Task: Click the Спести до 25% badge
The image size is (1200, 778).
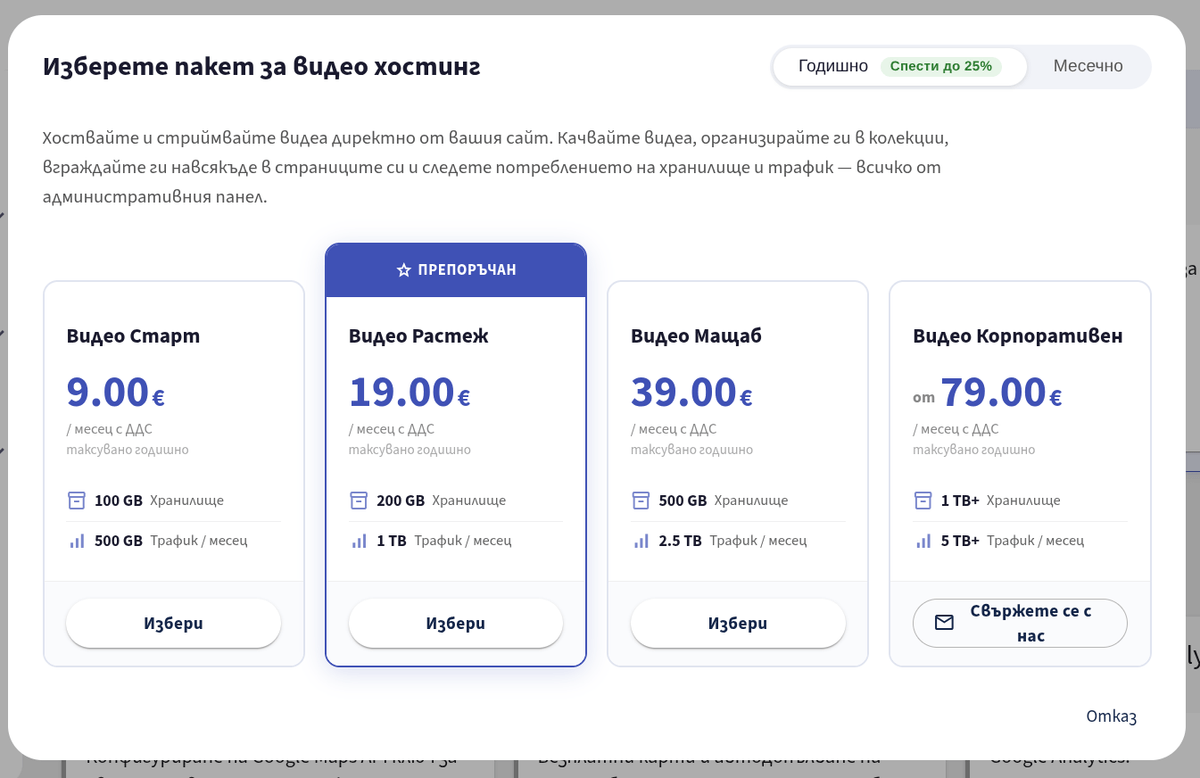Action: click(x=941, y=67)
